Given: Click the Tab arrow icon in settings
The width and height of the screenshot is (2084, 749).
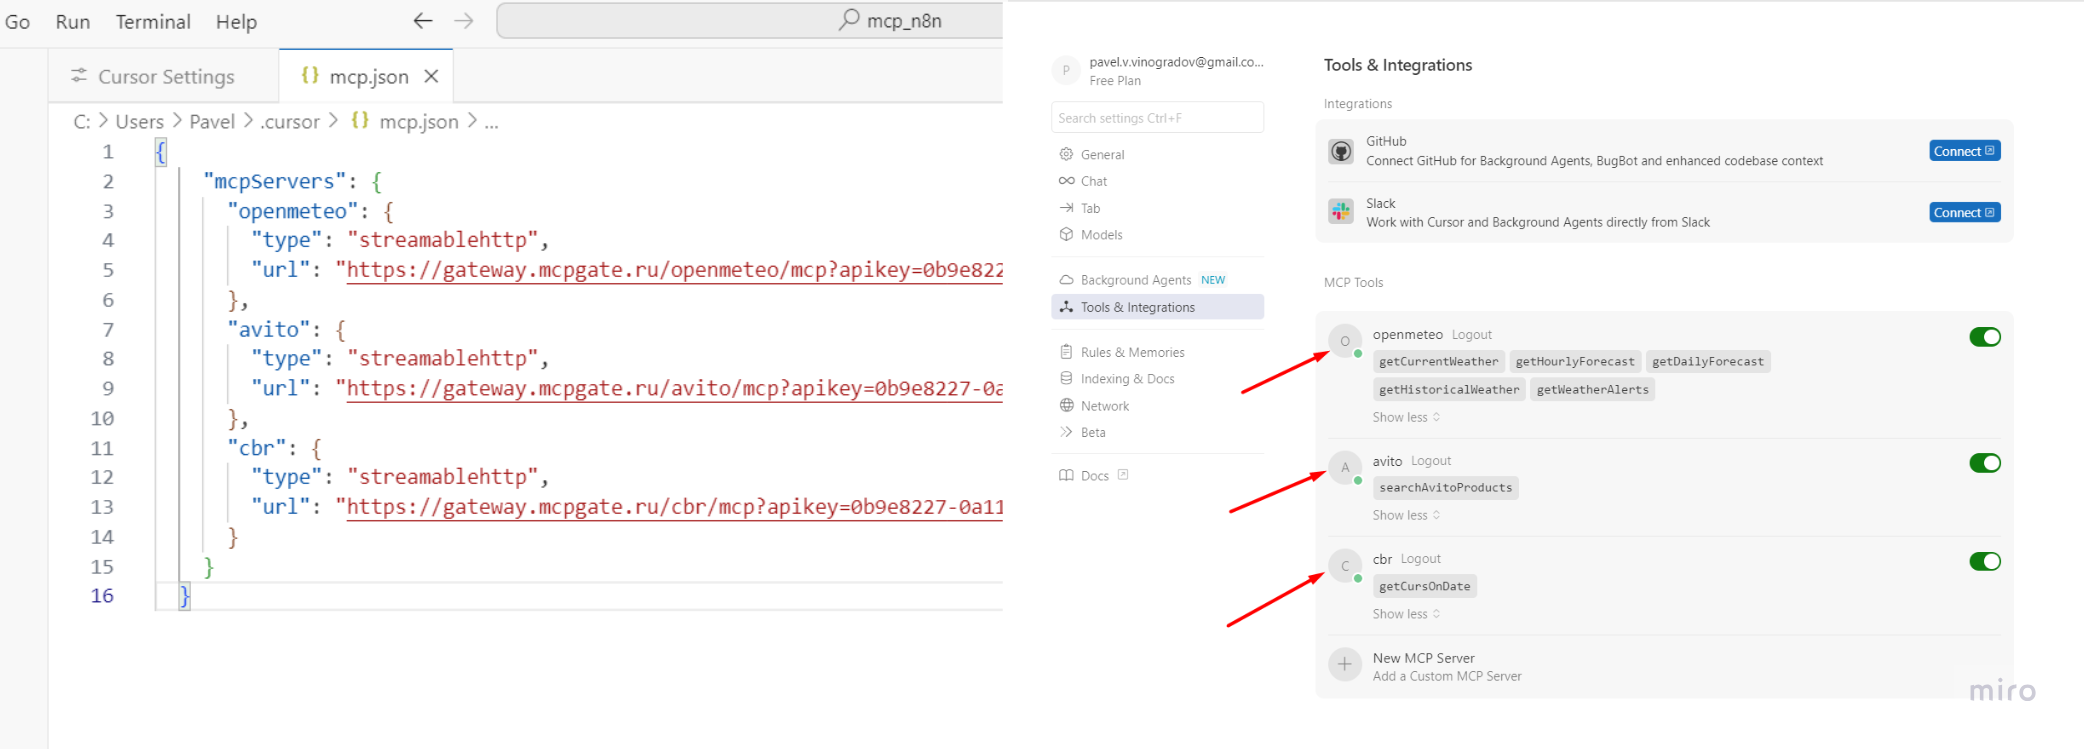Looking at the screenshot, I should click(1066, 208).
